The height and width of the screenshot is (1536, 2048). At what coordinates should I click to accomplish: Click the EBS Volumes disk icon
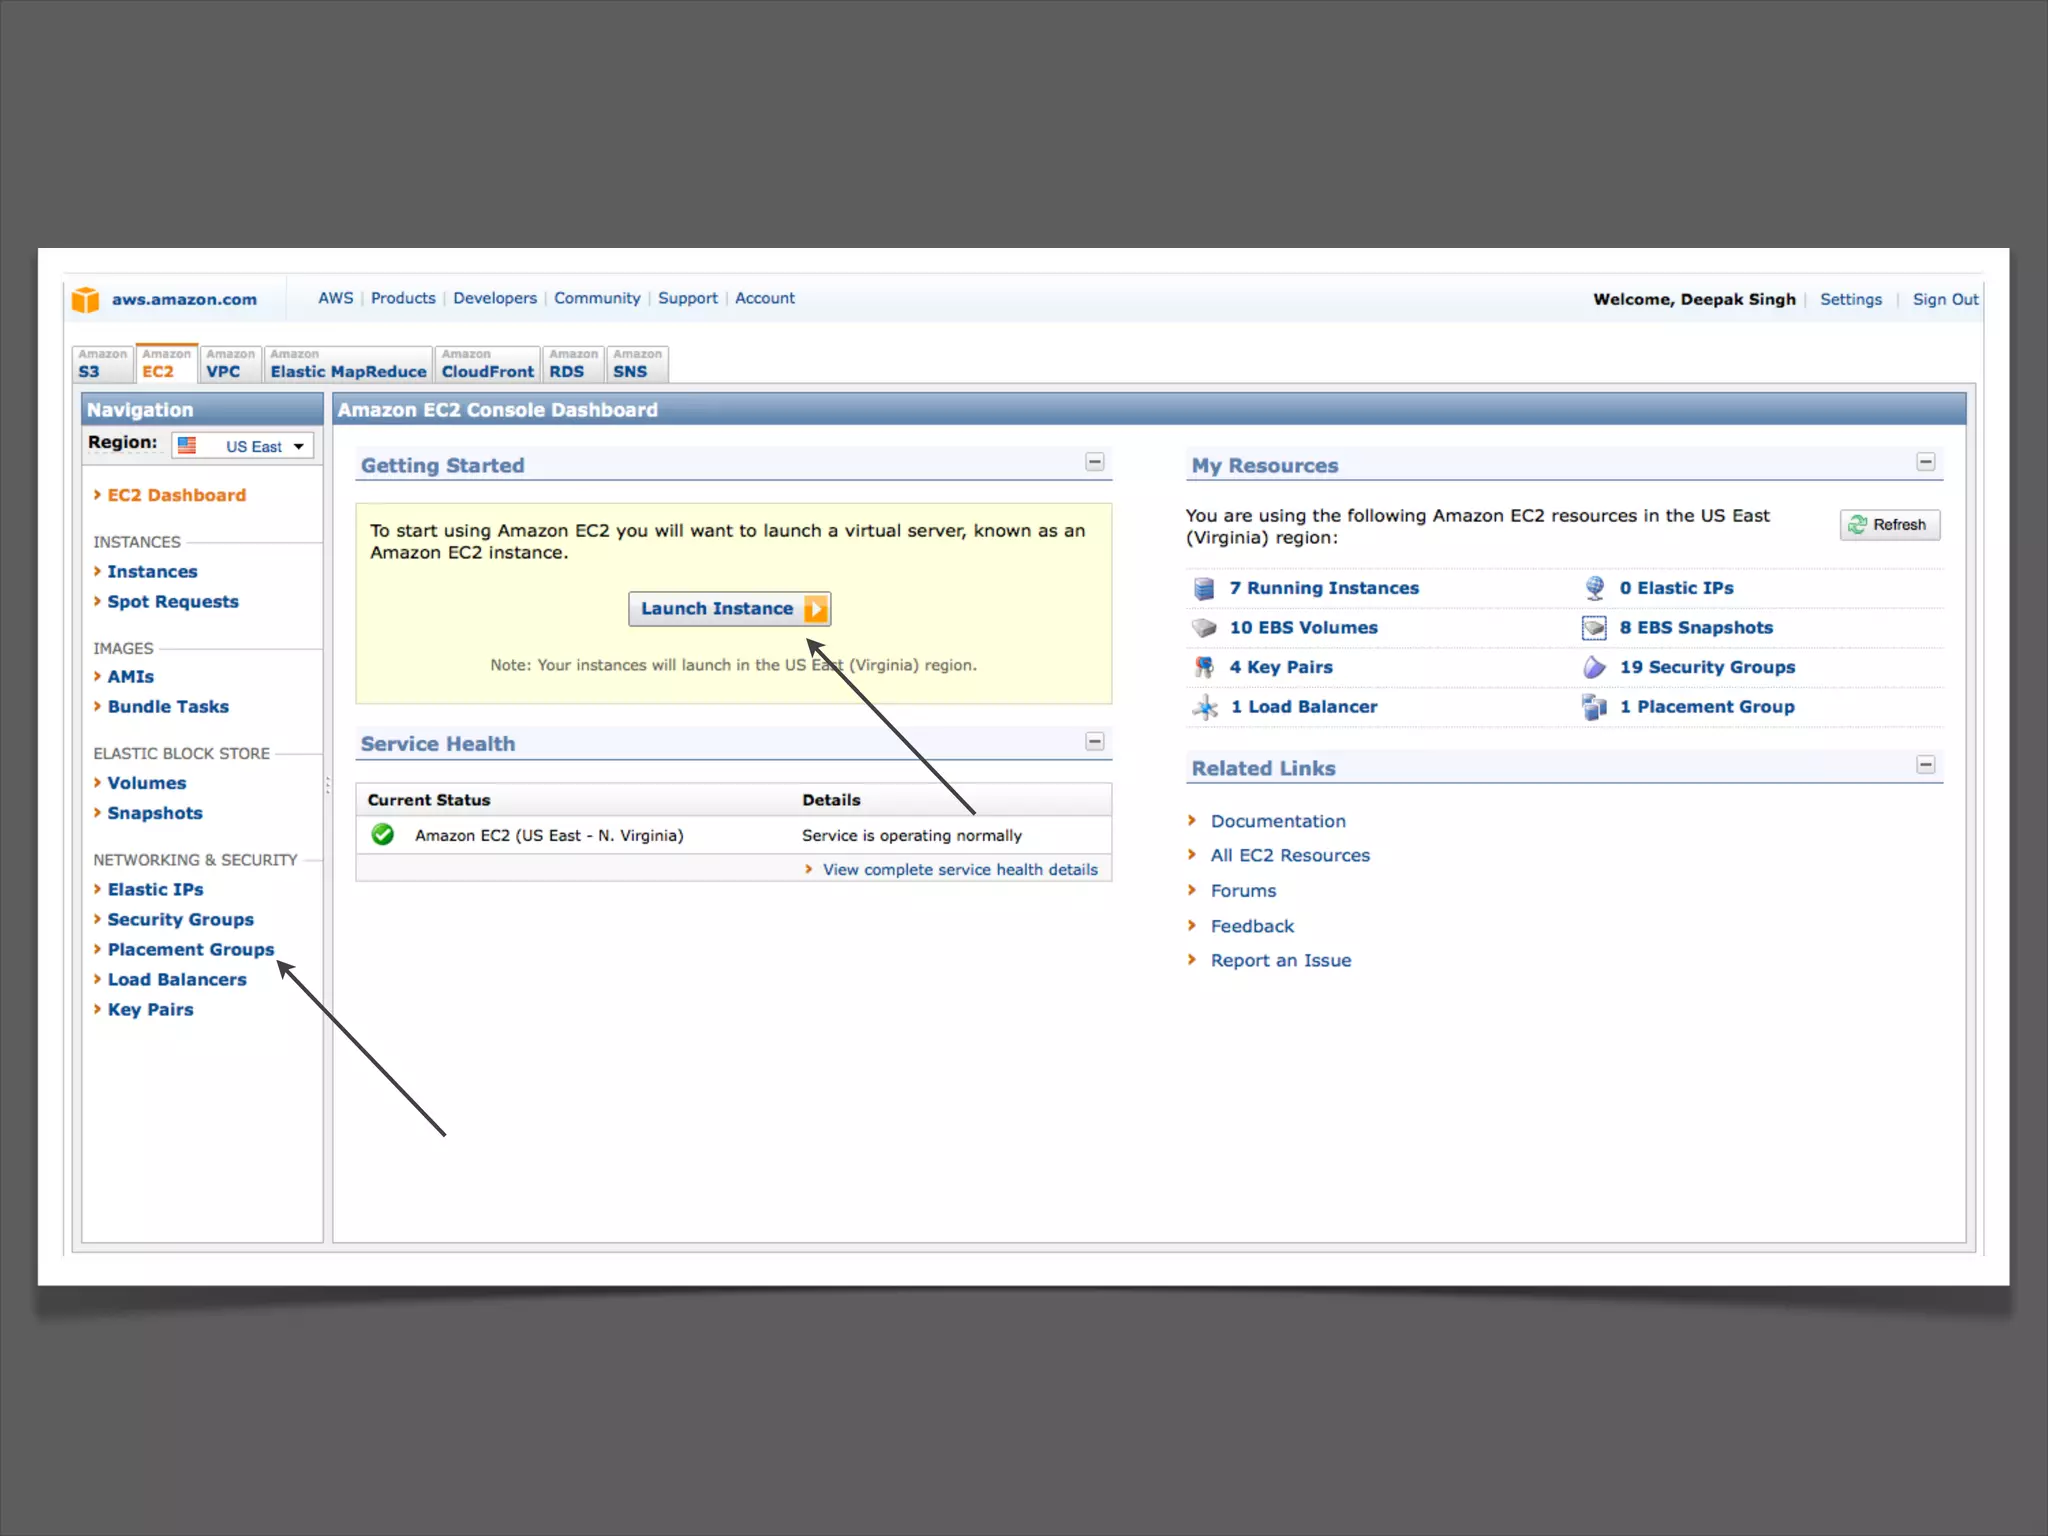pos(1204,628)
